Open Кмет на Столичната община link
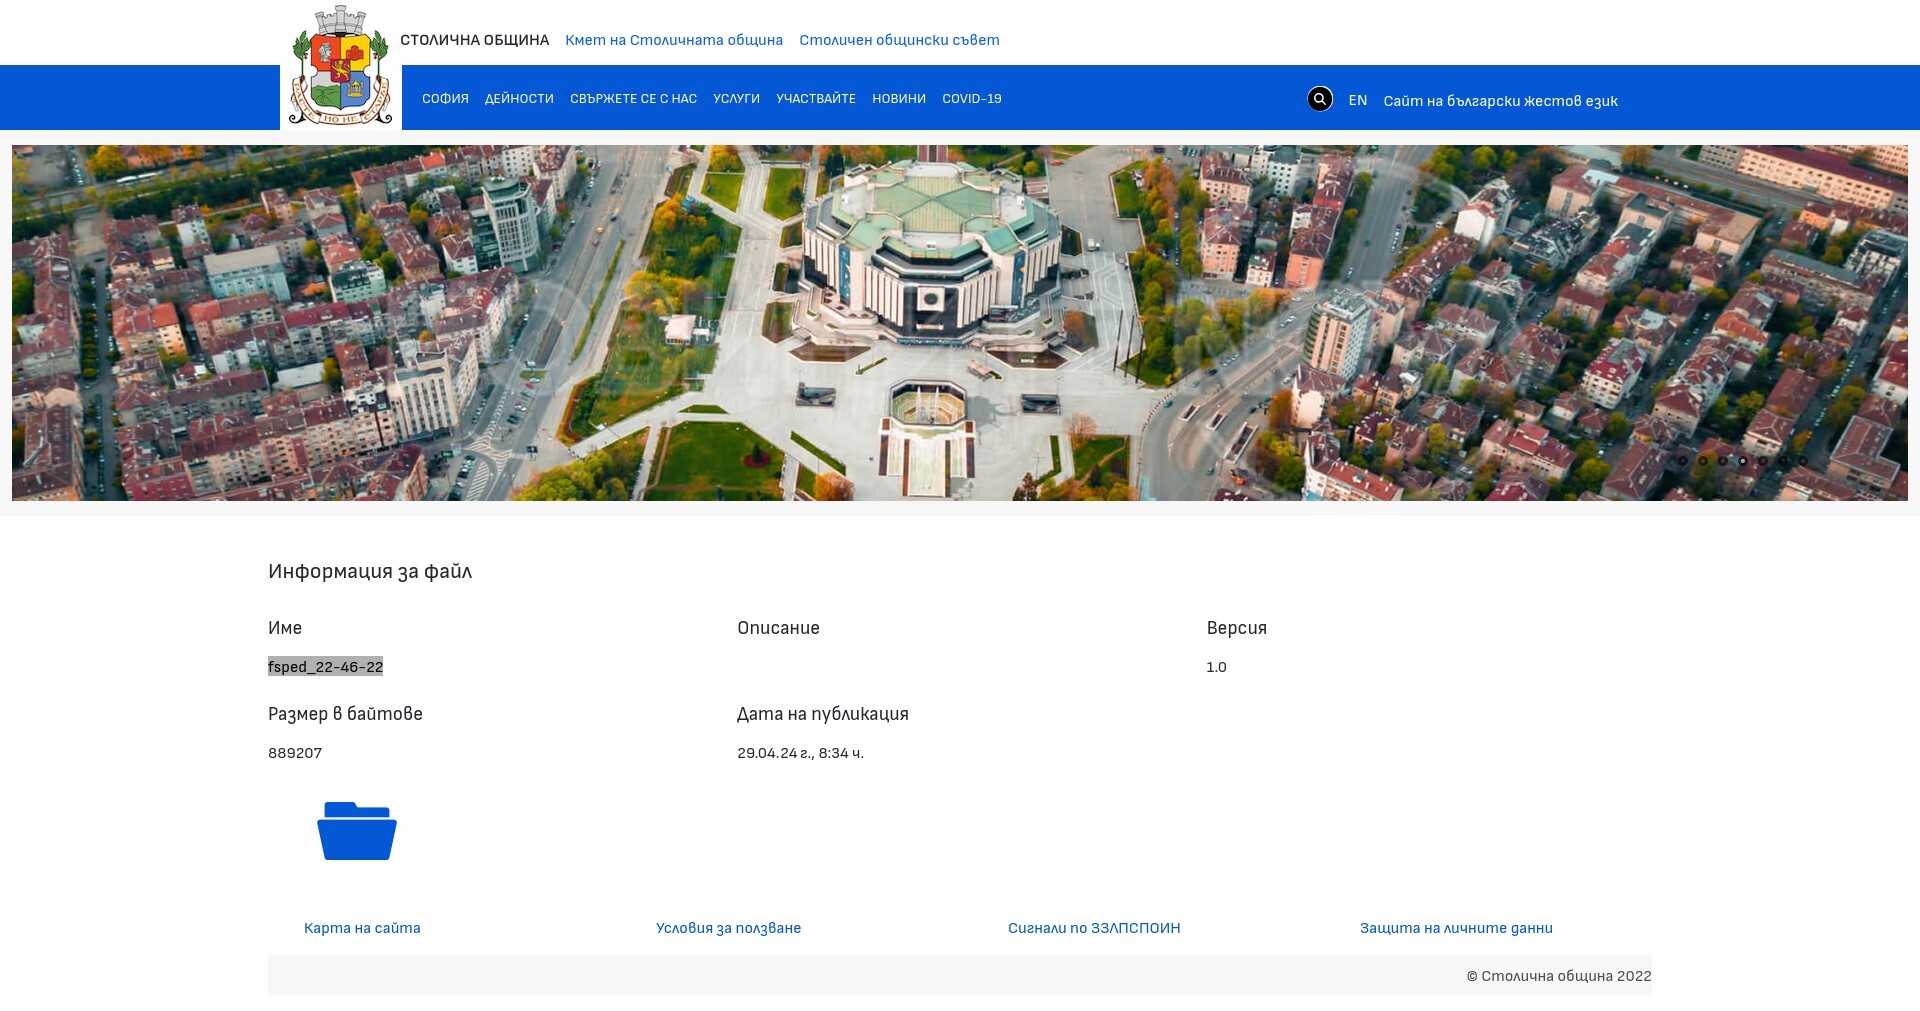Screen dimensions: 1920x1011 pyautogui.click(x=674, y=40)
